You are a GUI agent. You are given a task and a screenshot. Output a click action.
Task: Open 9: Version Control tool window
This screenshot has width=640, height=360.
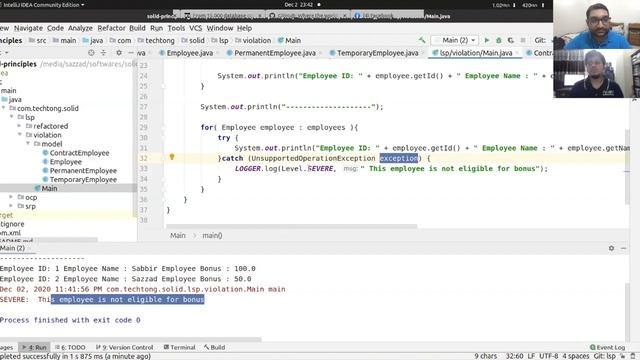(x=124, y=347)
